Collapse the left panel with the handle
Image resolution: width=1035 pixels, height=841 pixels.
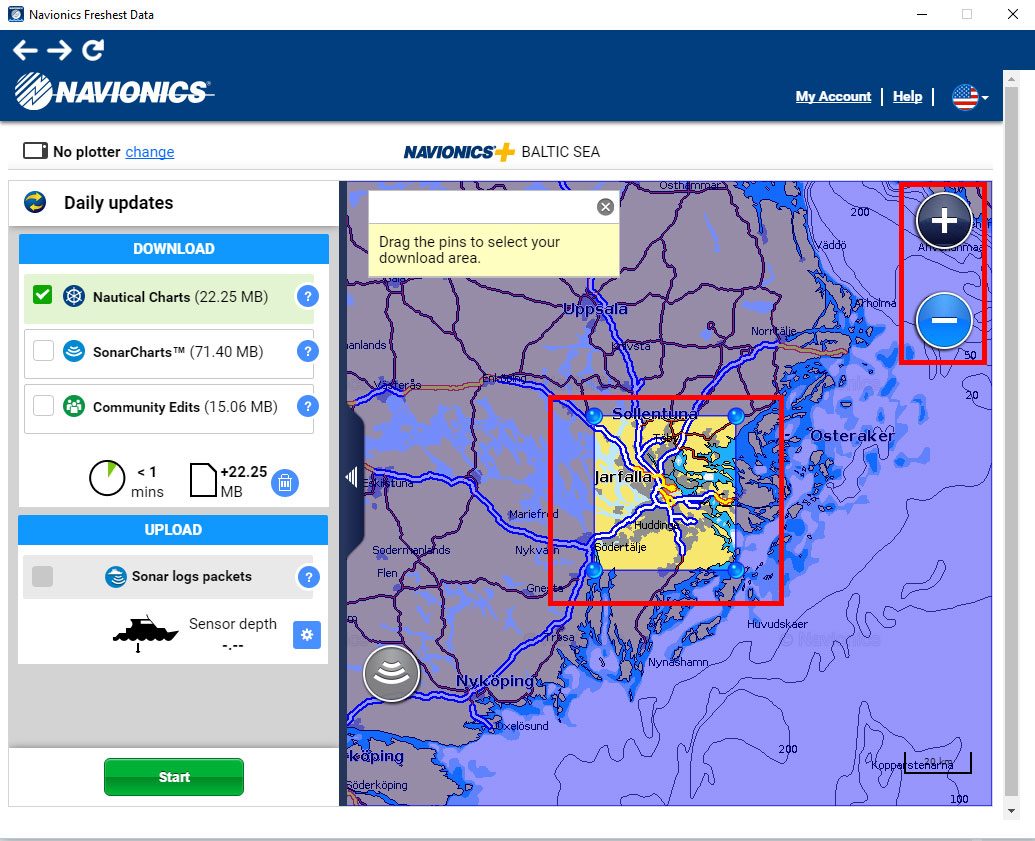point(352,477)
